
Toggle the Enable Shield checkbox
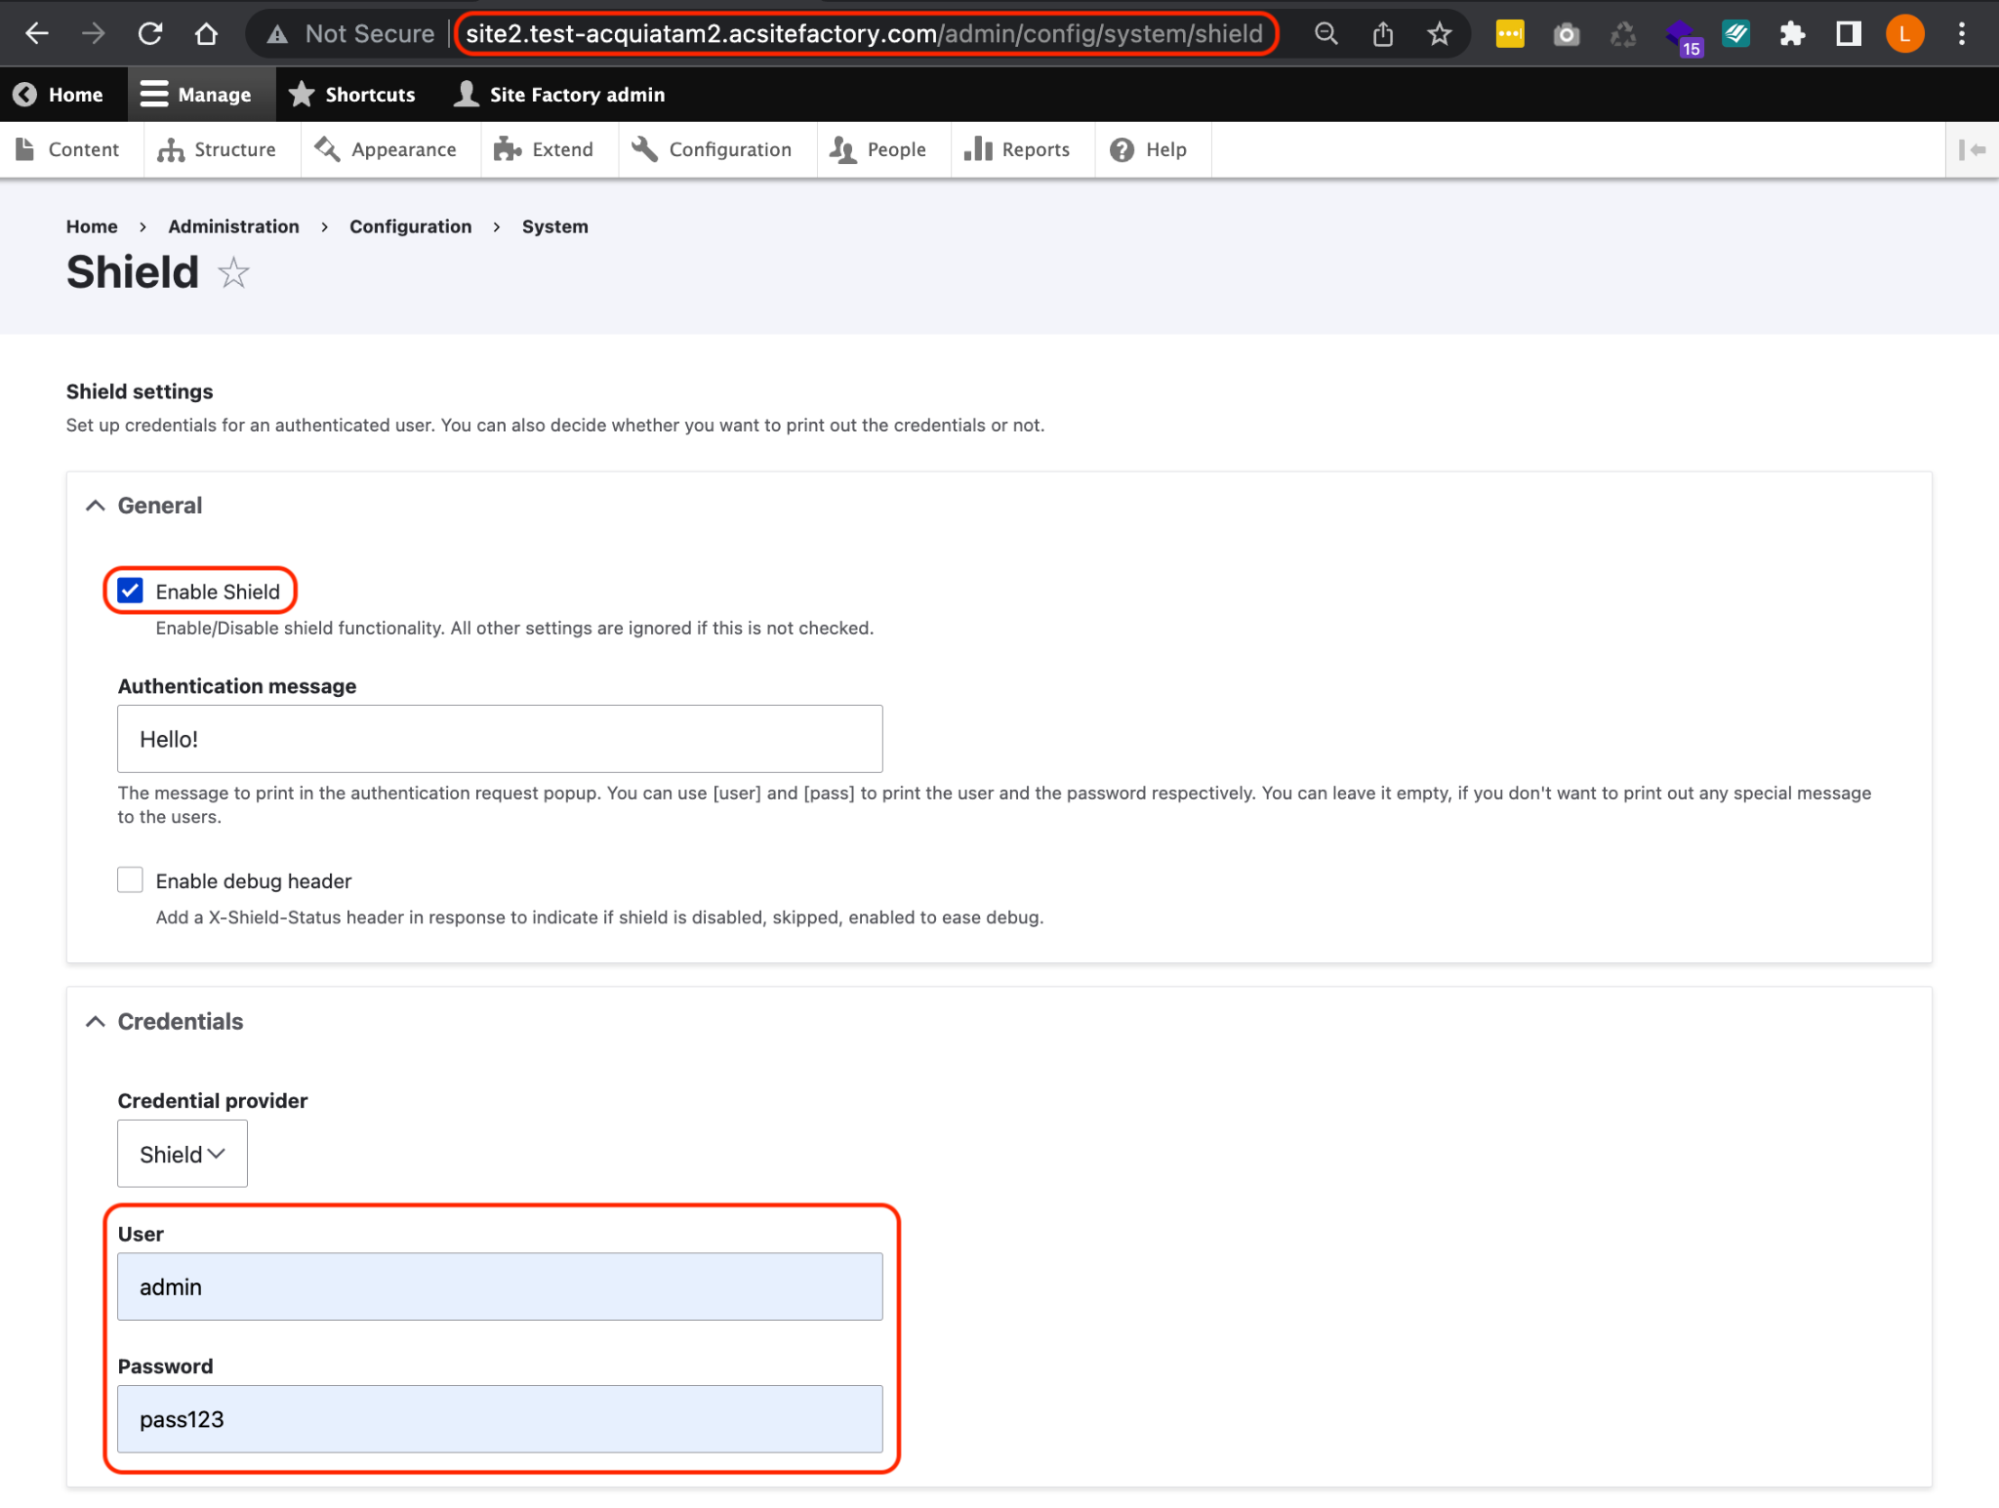click(x=130, y=589)
